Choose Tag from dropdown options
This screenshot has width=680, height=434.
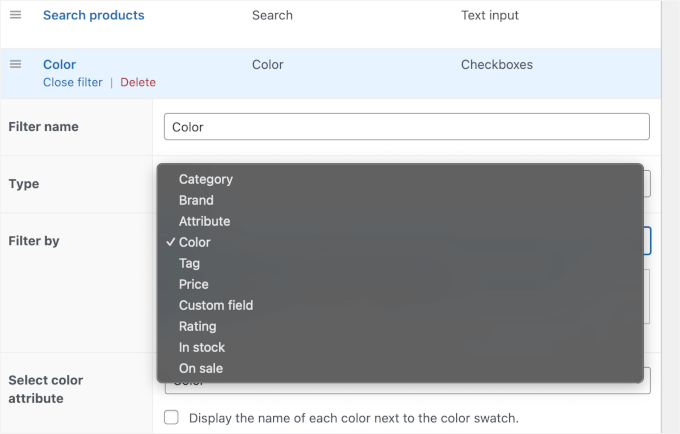coord(189,263)
